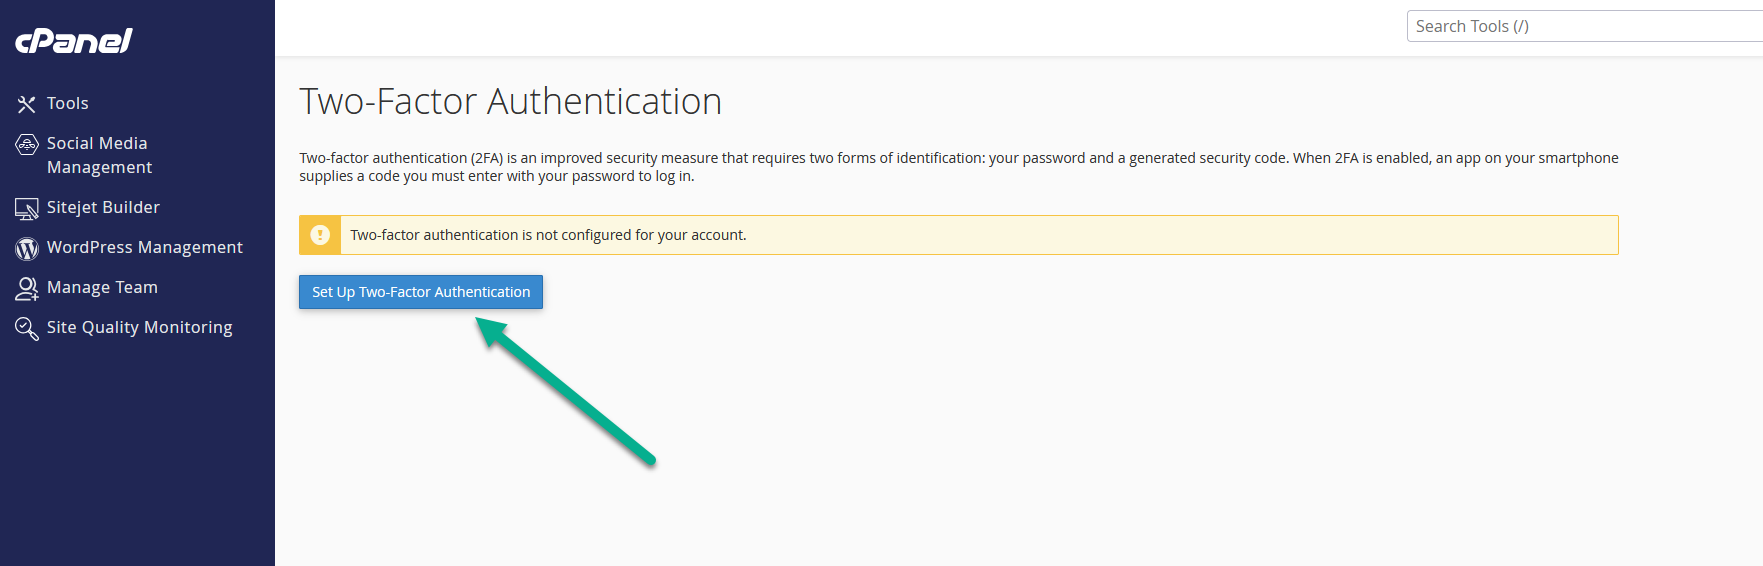The height and width of the screenshot is (566, 1763).
Task: Click the Two-Factor Authentication page heading
Action: coord(510,101)
